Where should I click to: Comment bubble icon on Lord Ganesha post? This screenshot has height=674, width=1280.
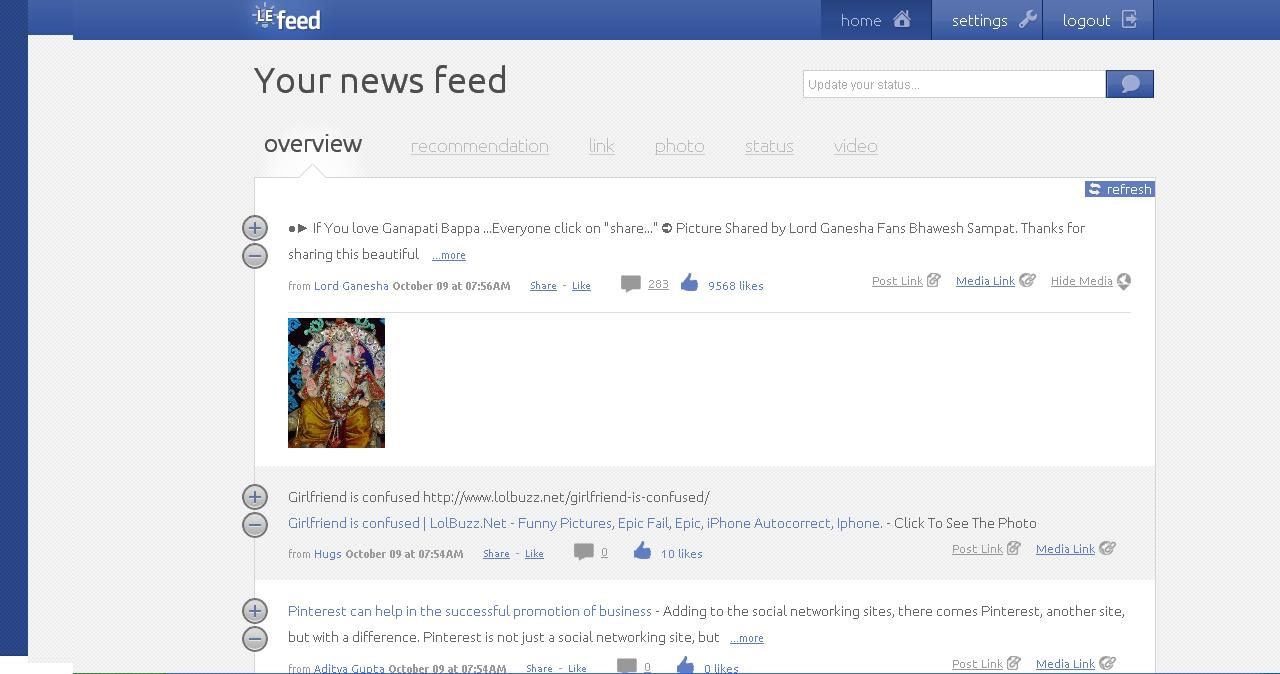[631, 284]
